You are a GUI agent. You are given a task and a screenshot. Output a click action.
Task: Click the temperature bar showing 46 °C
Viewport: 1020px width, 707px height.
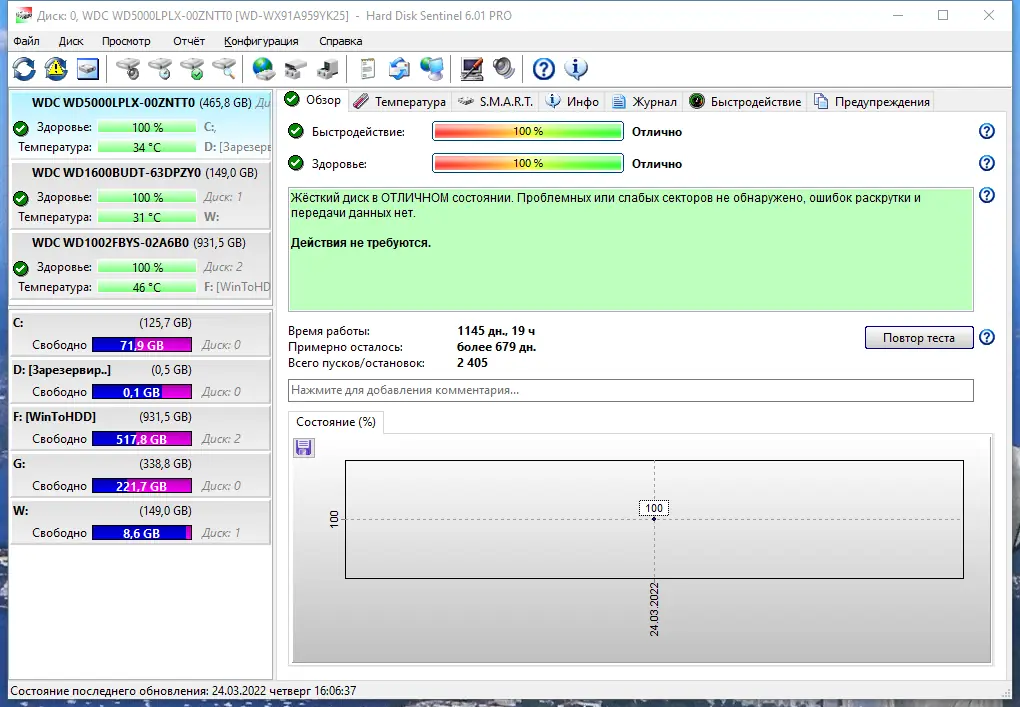pos(147,287)
